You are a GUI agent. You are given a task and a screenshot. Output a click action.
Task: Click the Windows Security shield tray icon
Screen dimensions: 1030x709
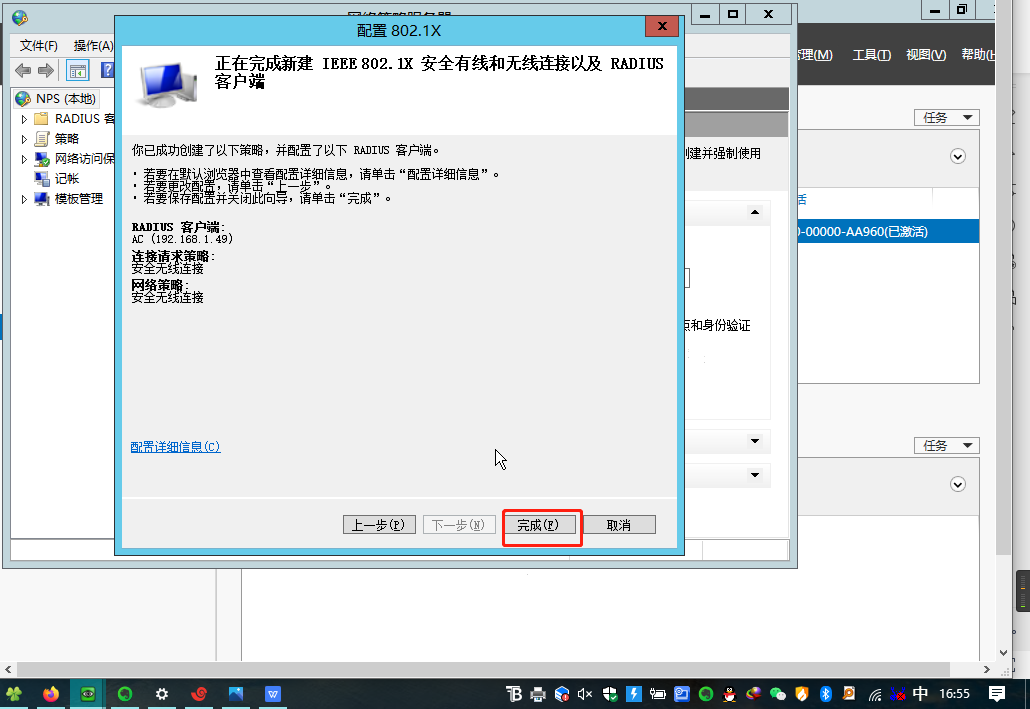point(610,694)
